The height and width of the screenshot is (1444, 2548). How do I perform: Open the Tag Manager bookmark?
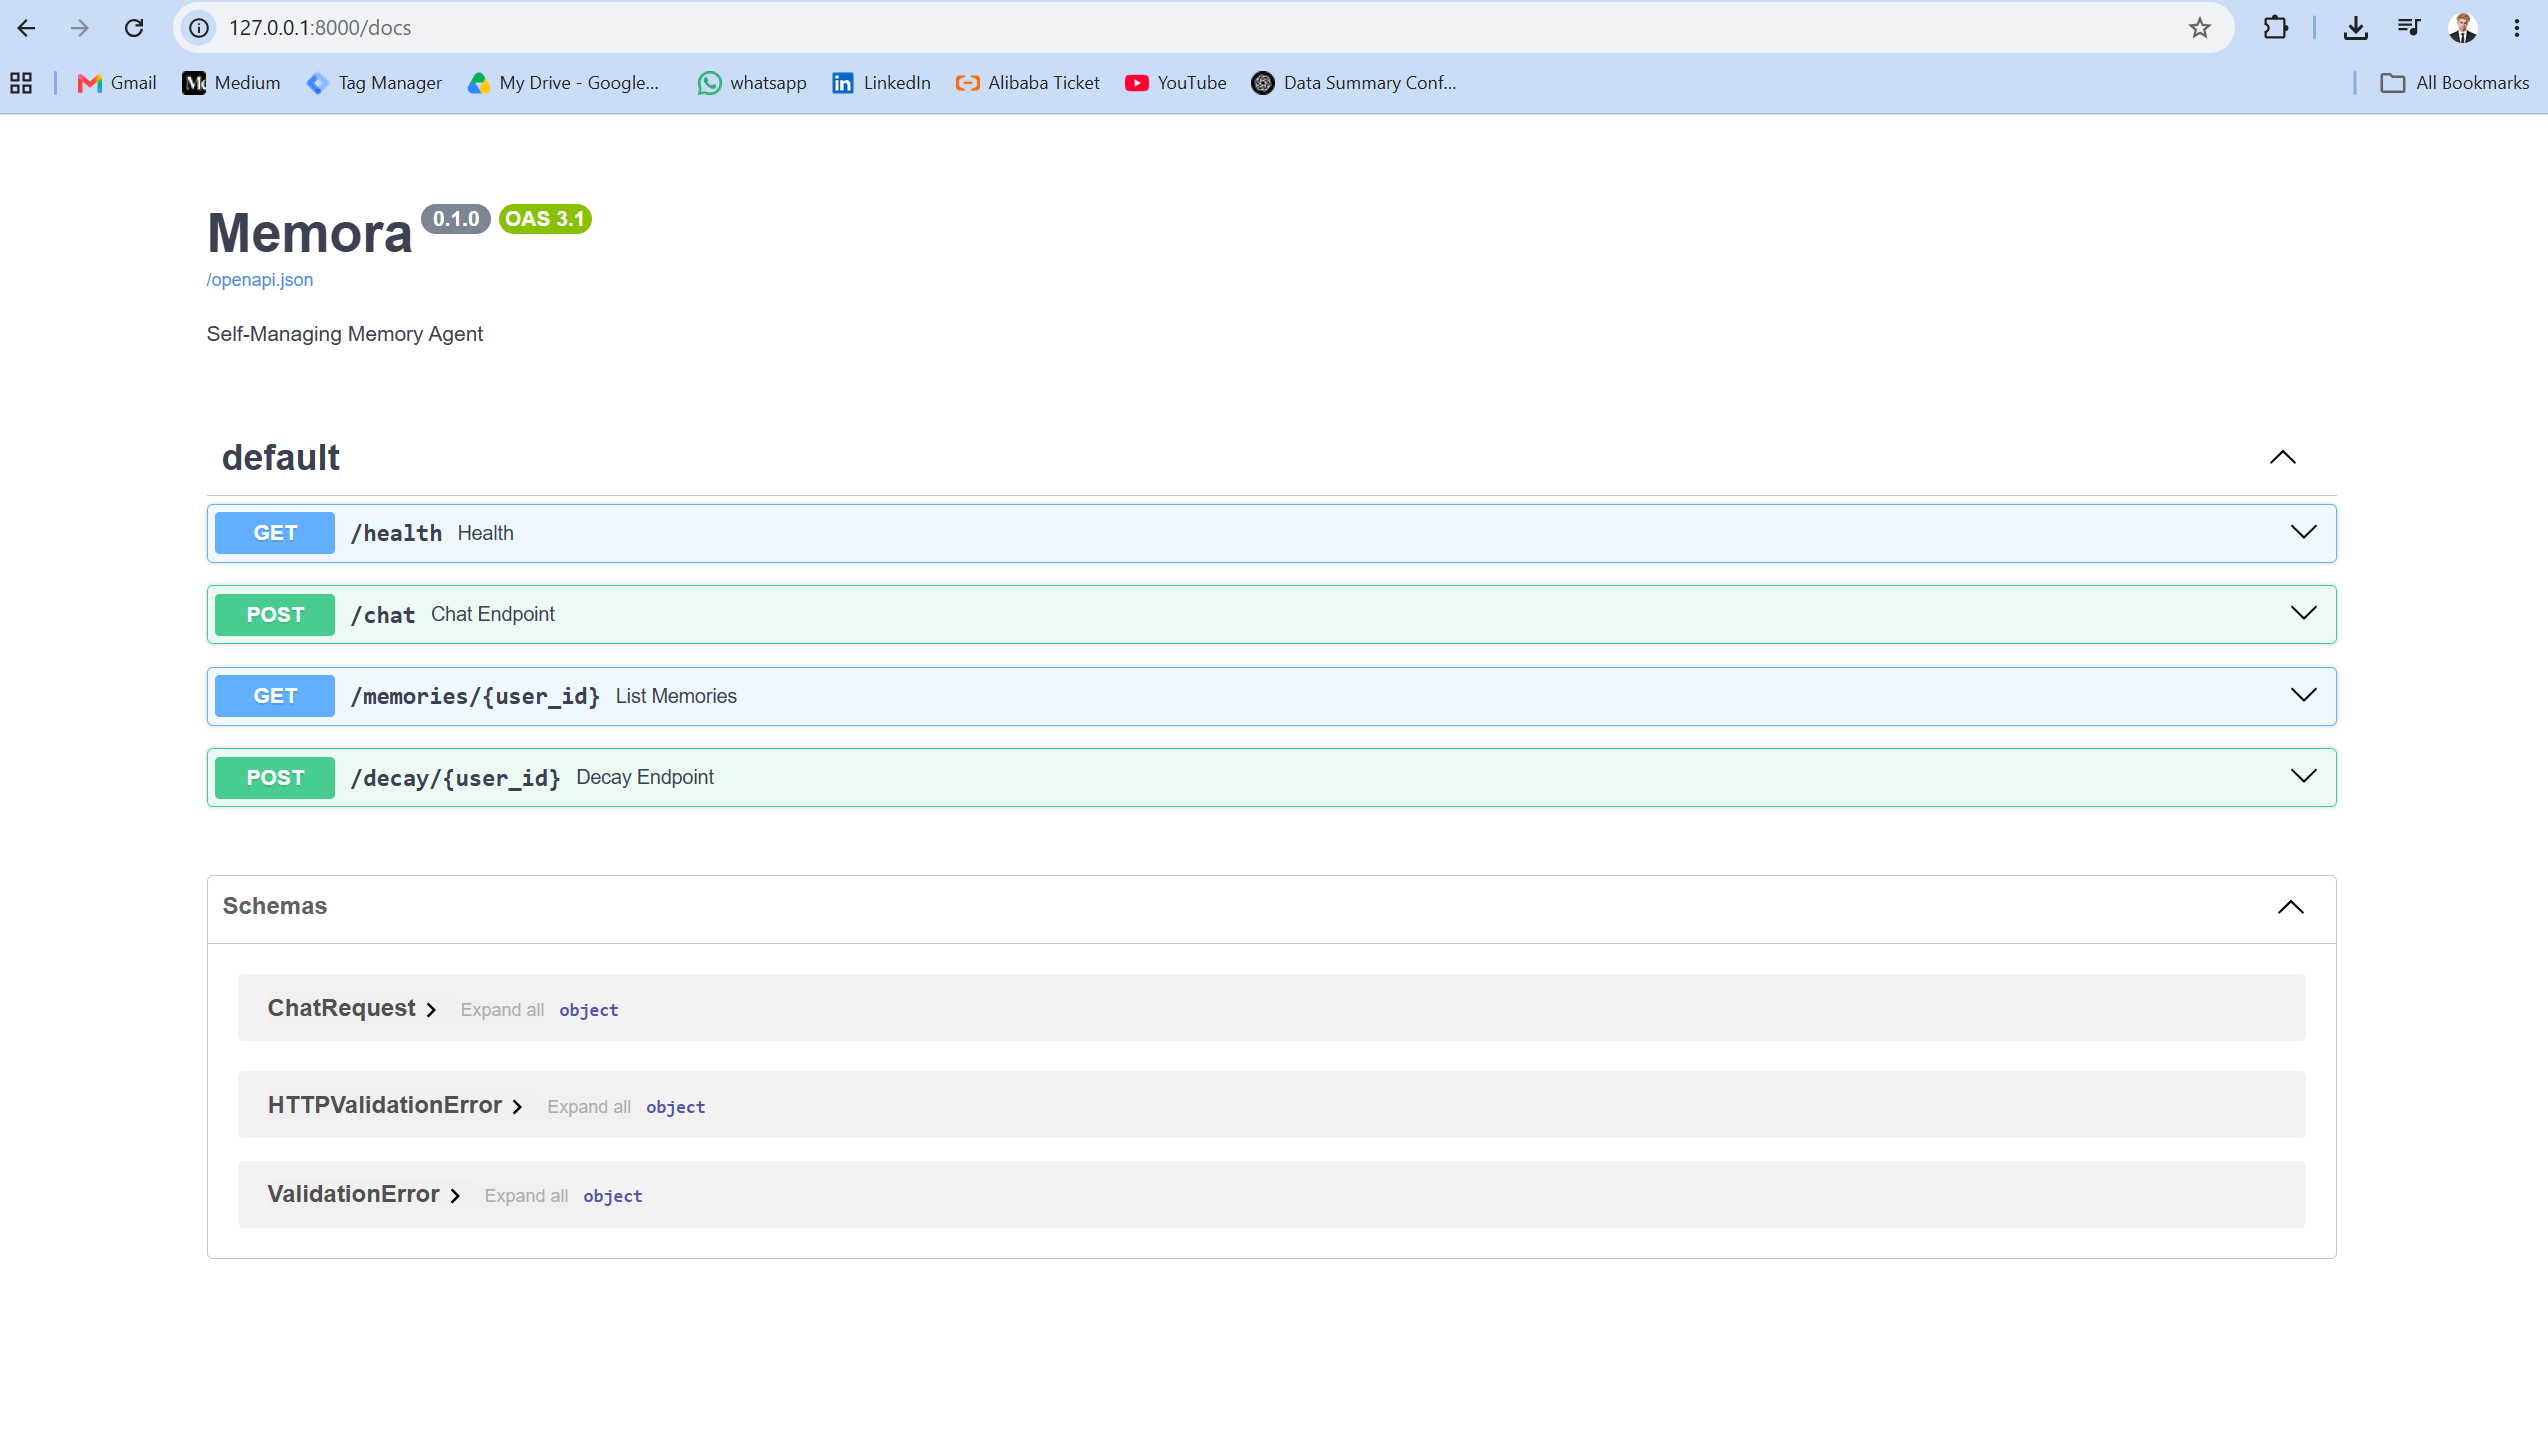click(x=375, y=83)
